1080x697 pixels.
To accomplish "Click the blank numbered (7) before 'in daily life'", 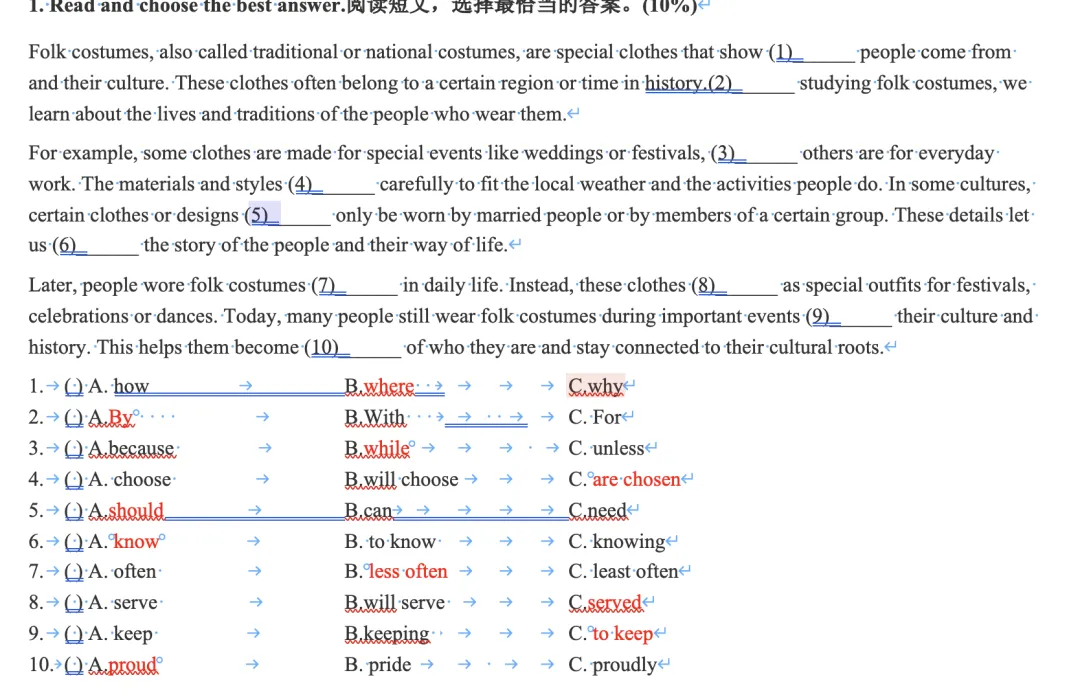I will (355, 285).
